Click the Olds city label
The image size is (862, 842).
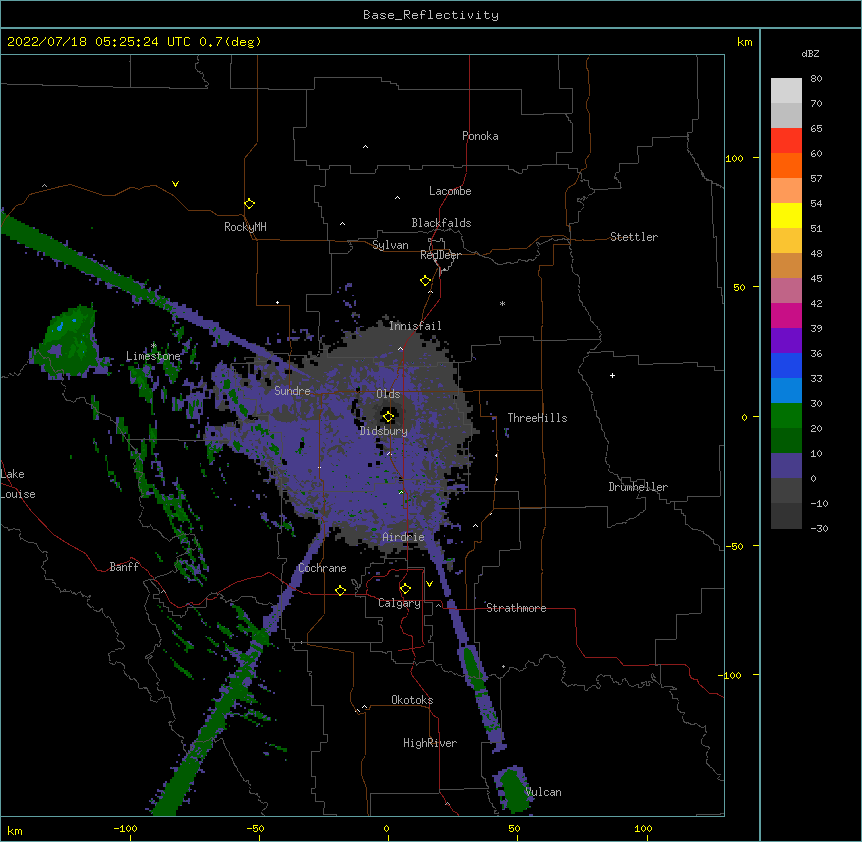tap(388, 394)
